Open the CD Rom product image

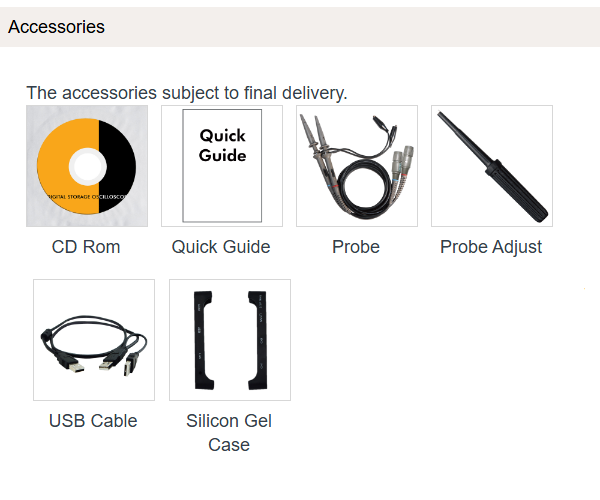(x=87, y=166)
